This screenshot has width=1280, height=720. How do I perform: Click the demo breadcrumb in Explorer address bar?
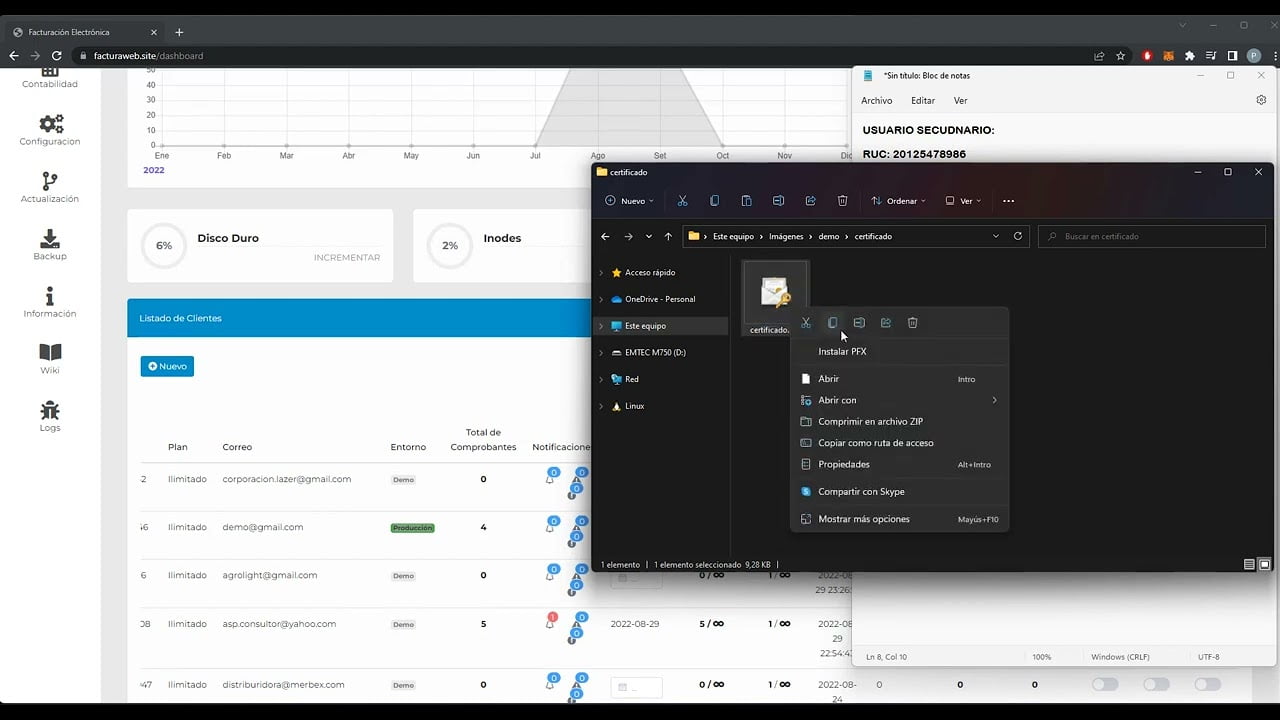pyautogui.click(x=828, y=237)
